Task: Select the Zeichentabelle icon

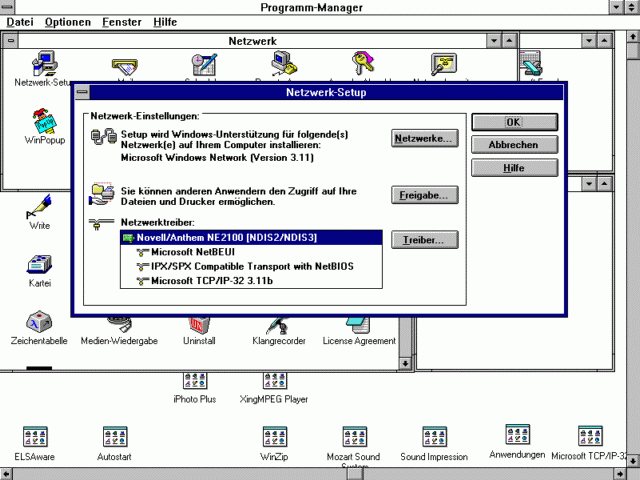Action: pyautogui.click(x=40, y=323)
